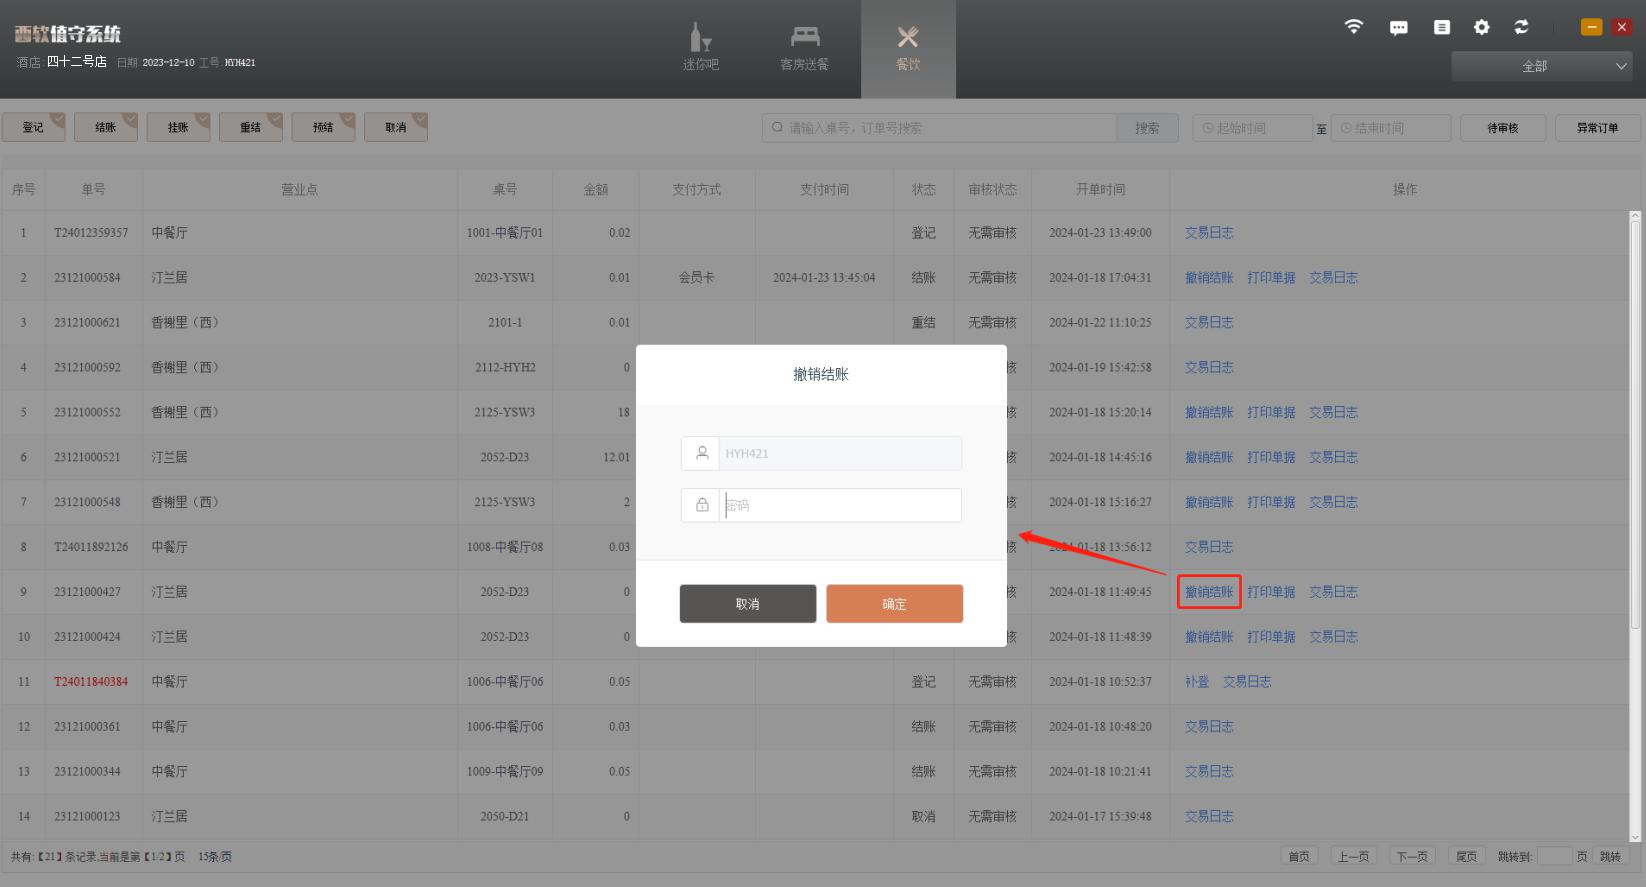1646x887 pixels.
Task: Click 下一页 to go to next page
Action: coord(1412,856)
